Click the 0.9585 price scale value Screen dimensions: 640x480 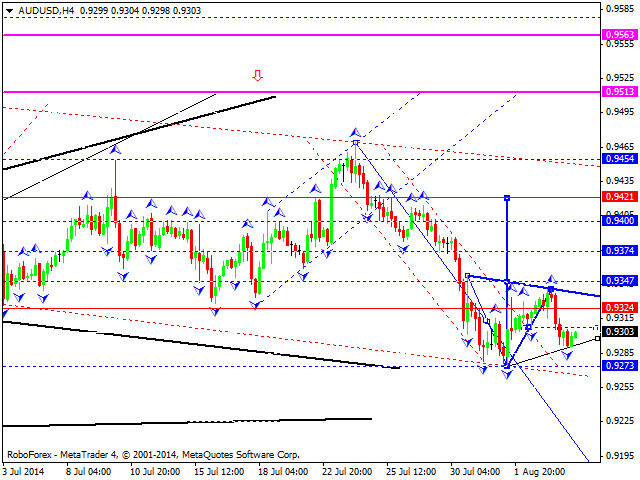[620, 8]
